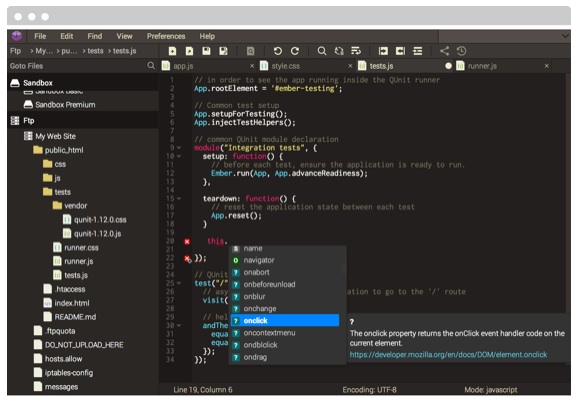Image resolution: width=579 pixels, height=400 pixels.
Task: Switch to the runner.js tab
Action: [503, 66]
